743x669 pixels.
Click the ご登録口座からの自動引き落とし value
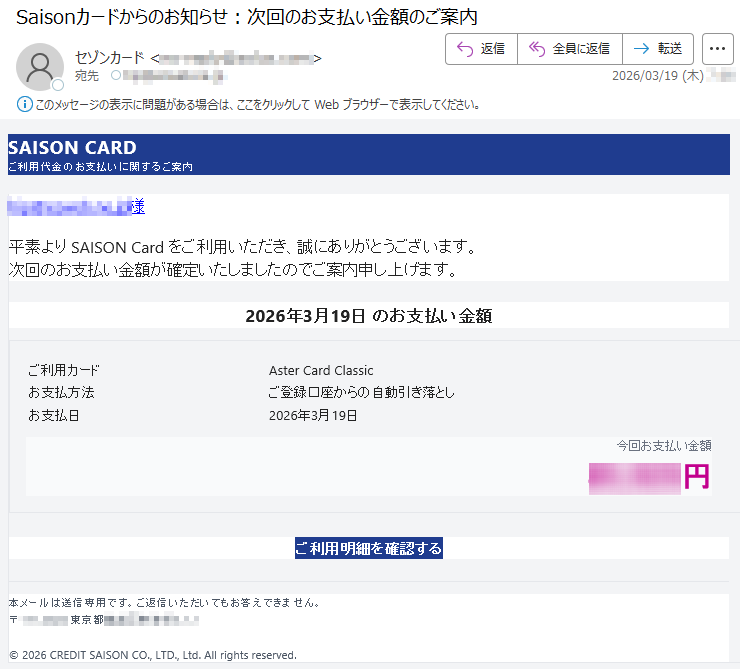pos(361,393)
